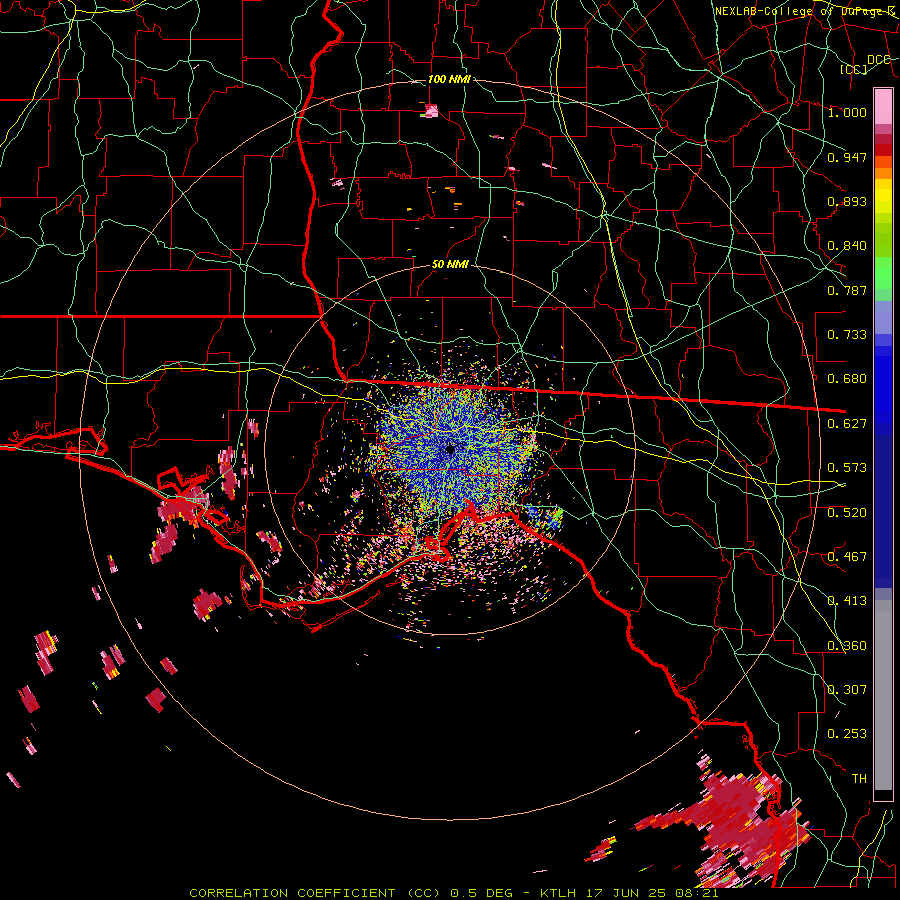Select the 0.520 color scale value
Viewport: 900px width, 900px height.
pos(847,513)
